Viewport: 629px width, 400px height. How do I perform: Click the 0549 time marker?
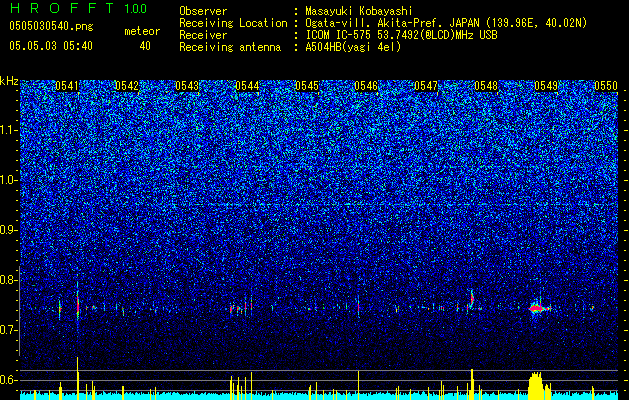tap(546, 86)
